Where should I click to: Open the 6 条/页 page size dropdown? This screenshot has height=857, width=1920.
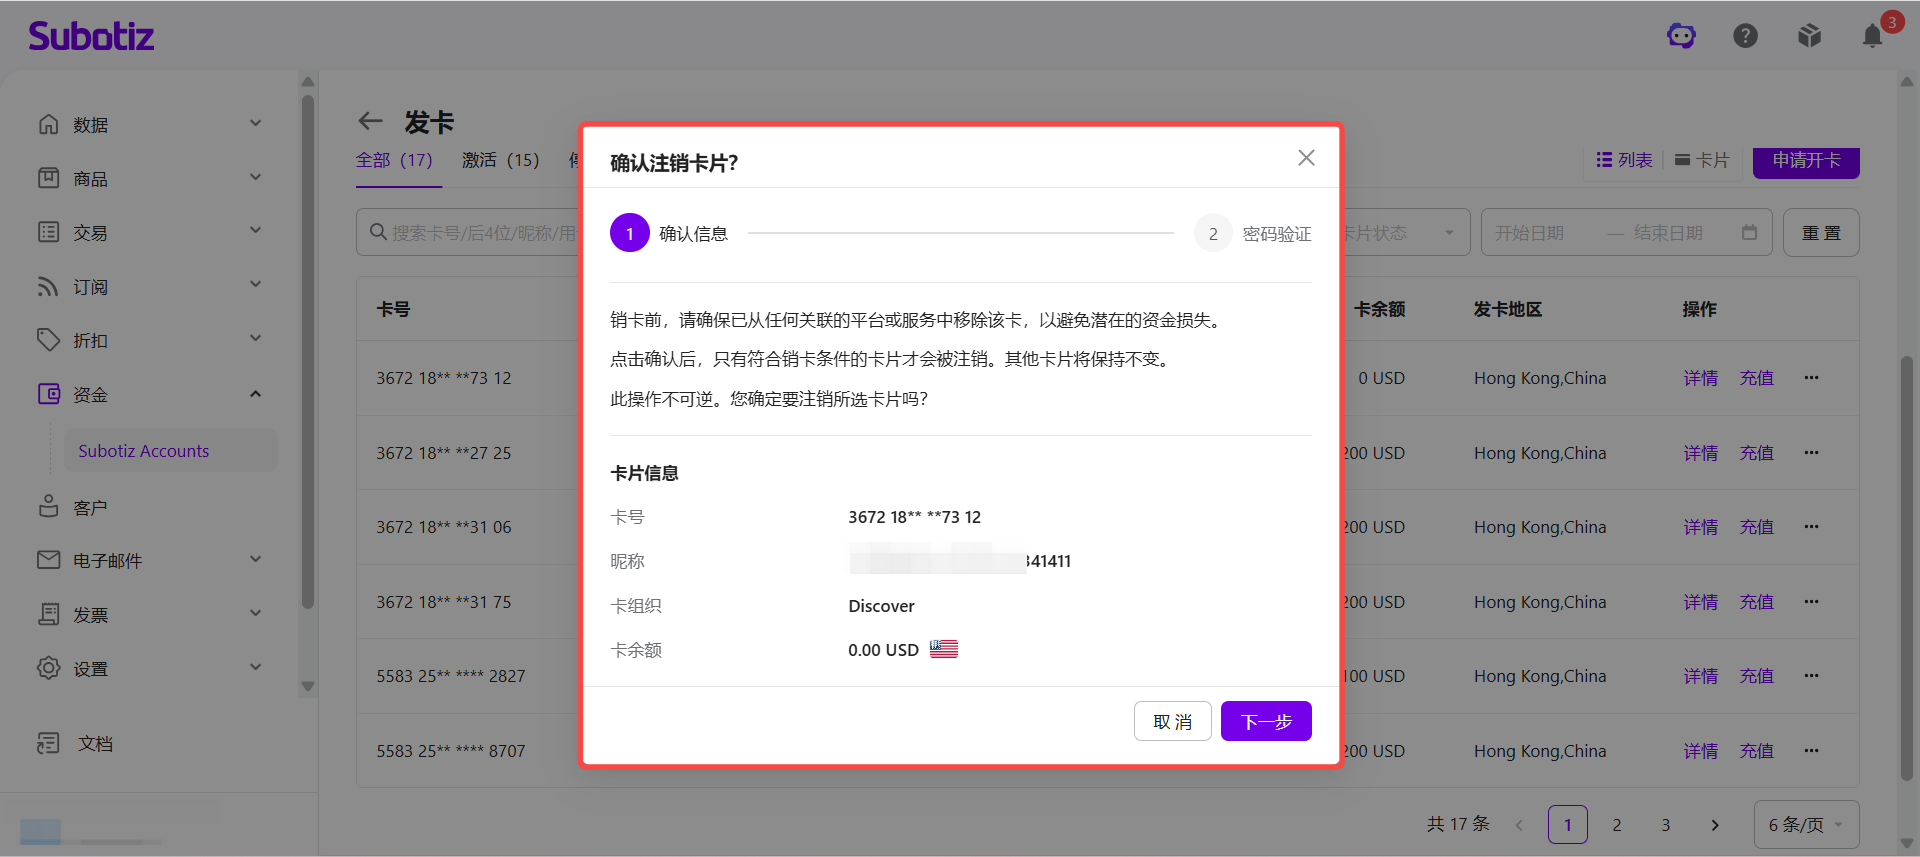pos(1806,825)
